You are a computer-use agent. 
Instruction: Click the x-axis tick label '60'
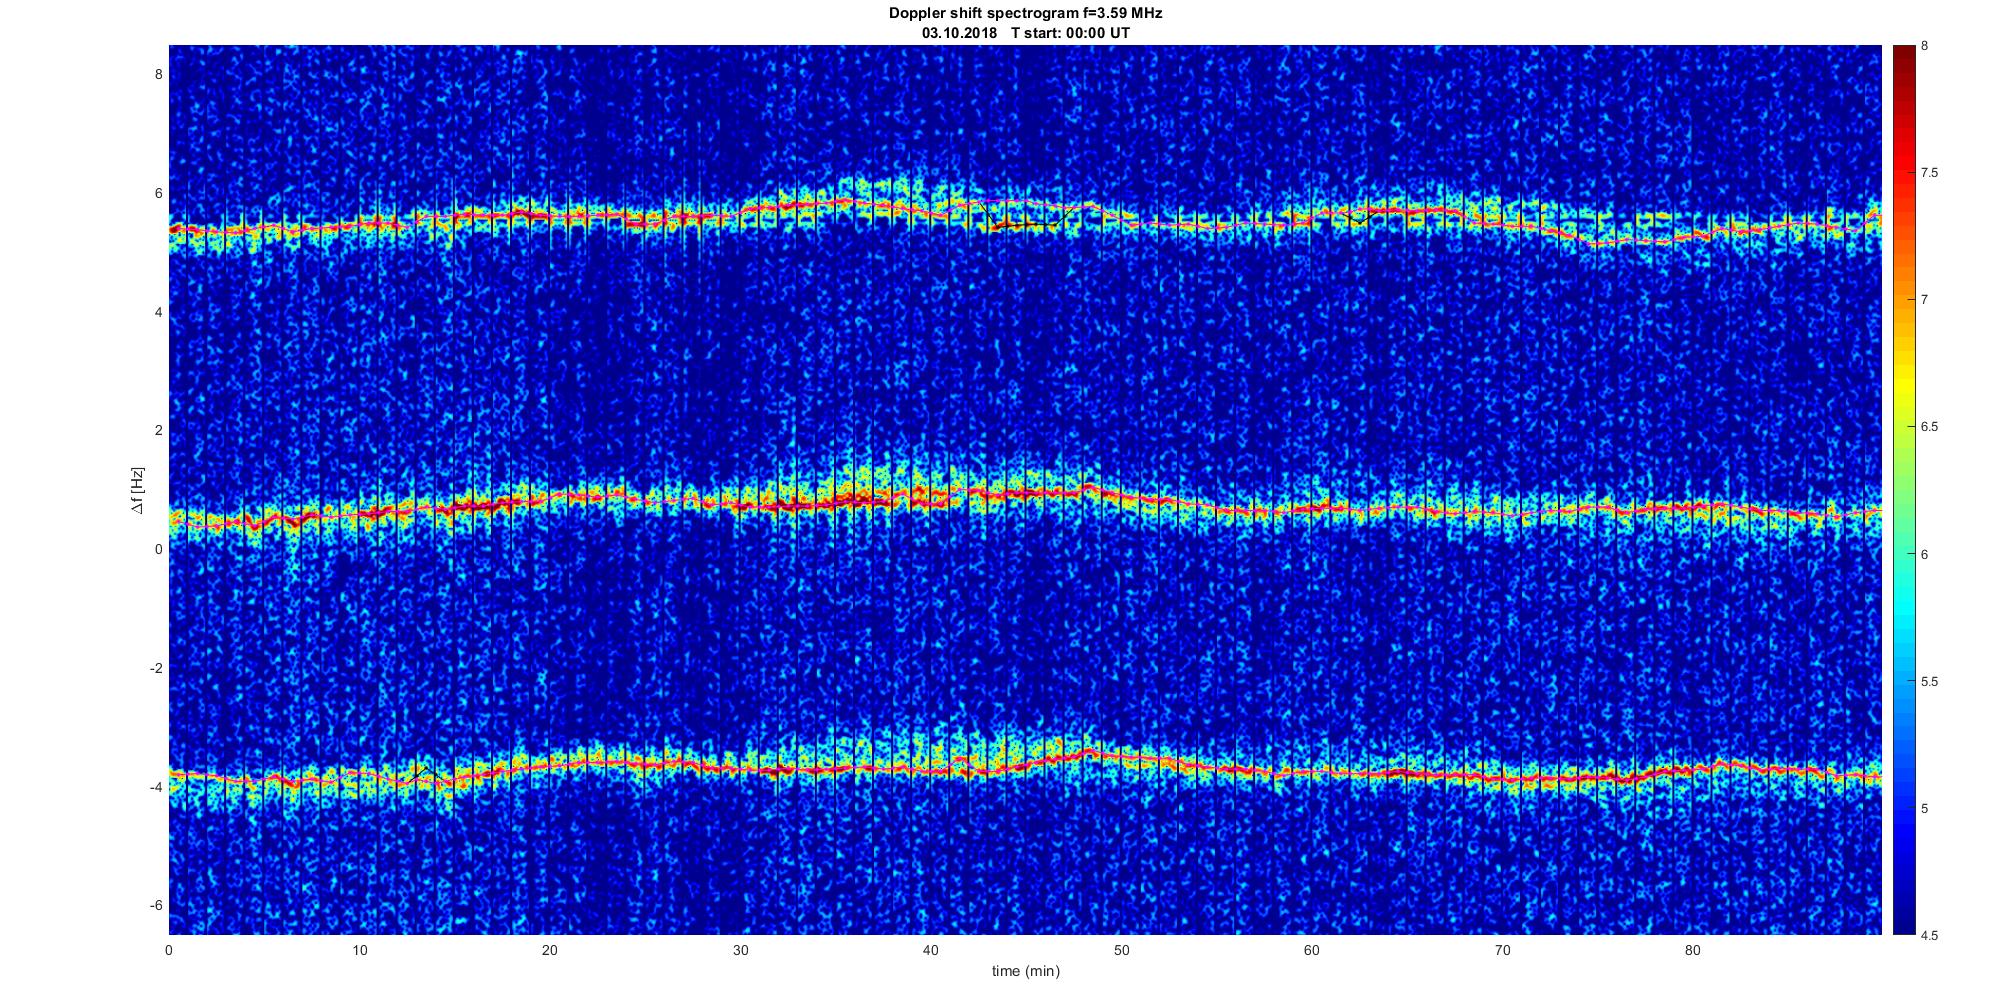click(x=1311, y=949)
